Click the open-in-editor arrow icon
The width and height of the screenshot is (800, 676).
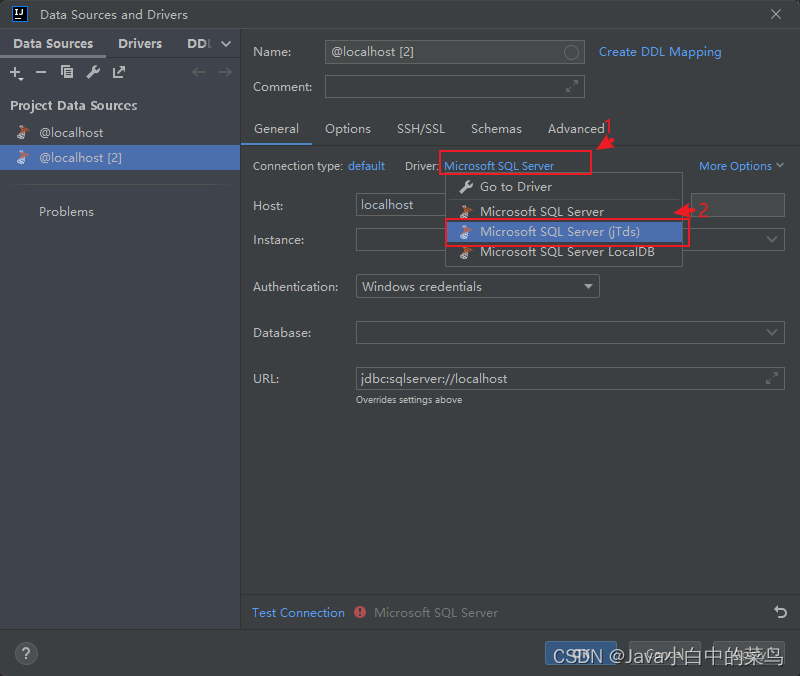click(118, 72)
